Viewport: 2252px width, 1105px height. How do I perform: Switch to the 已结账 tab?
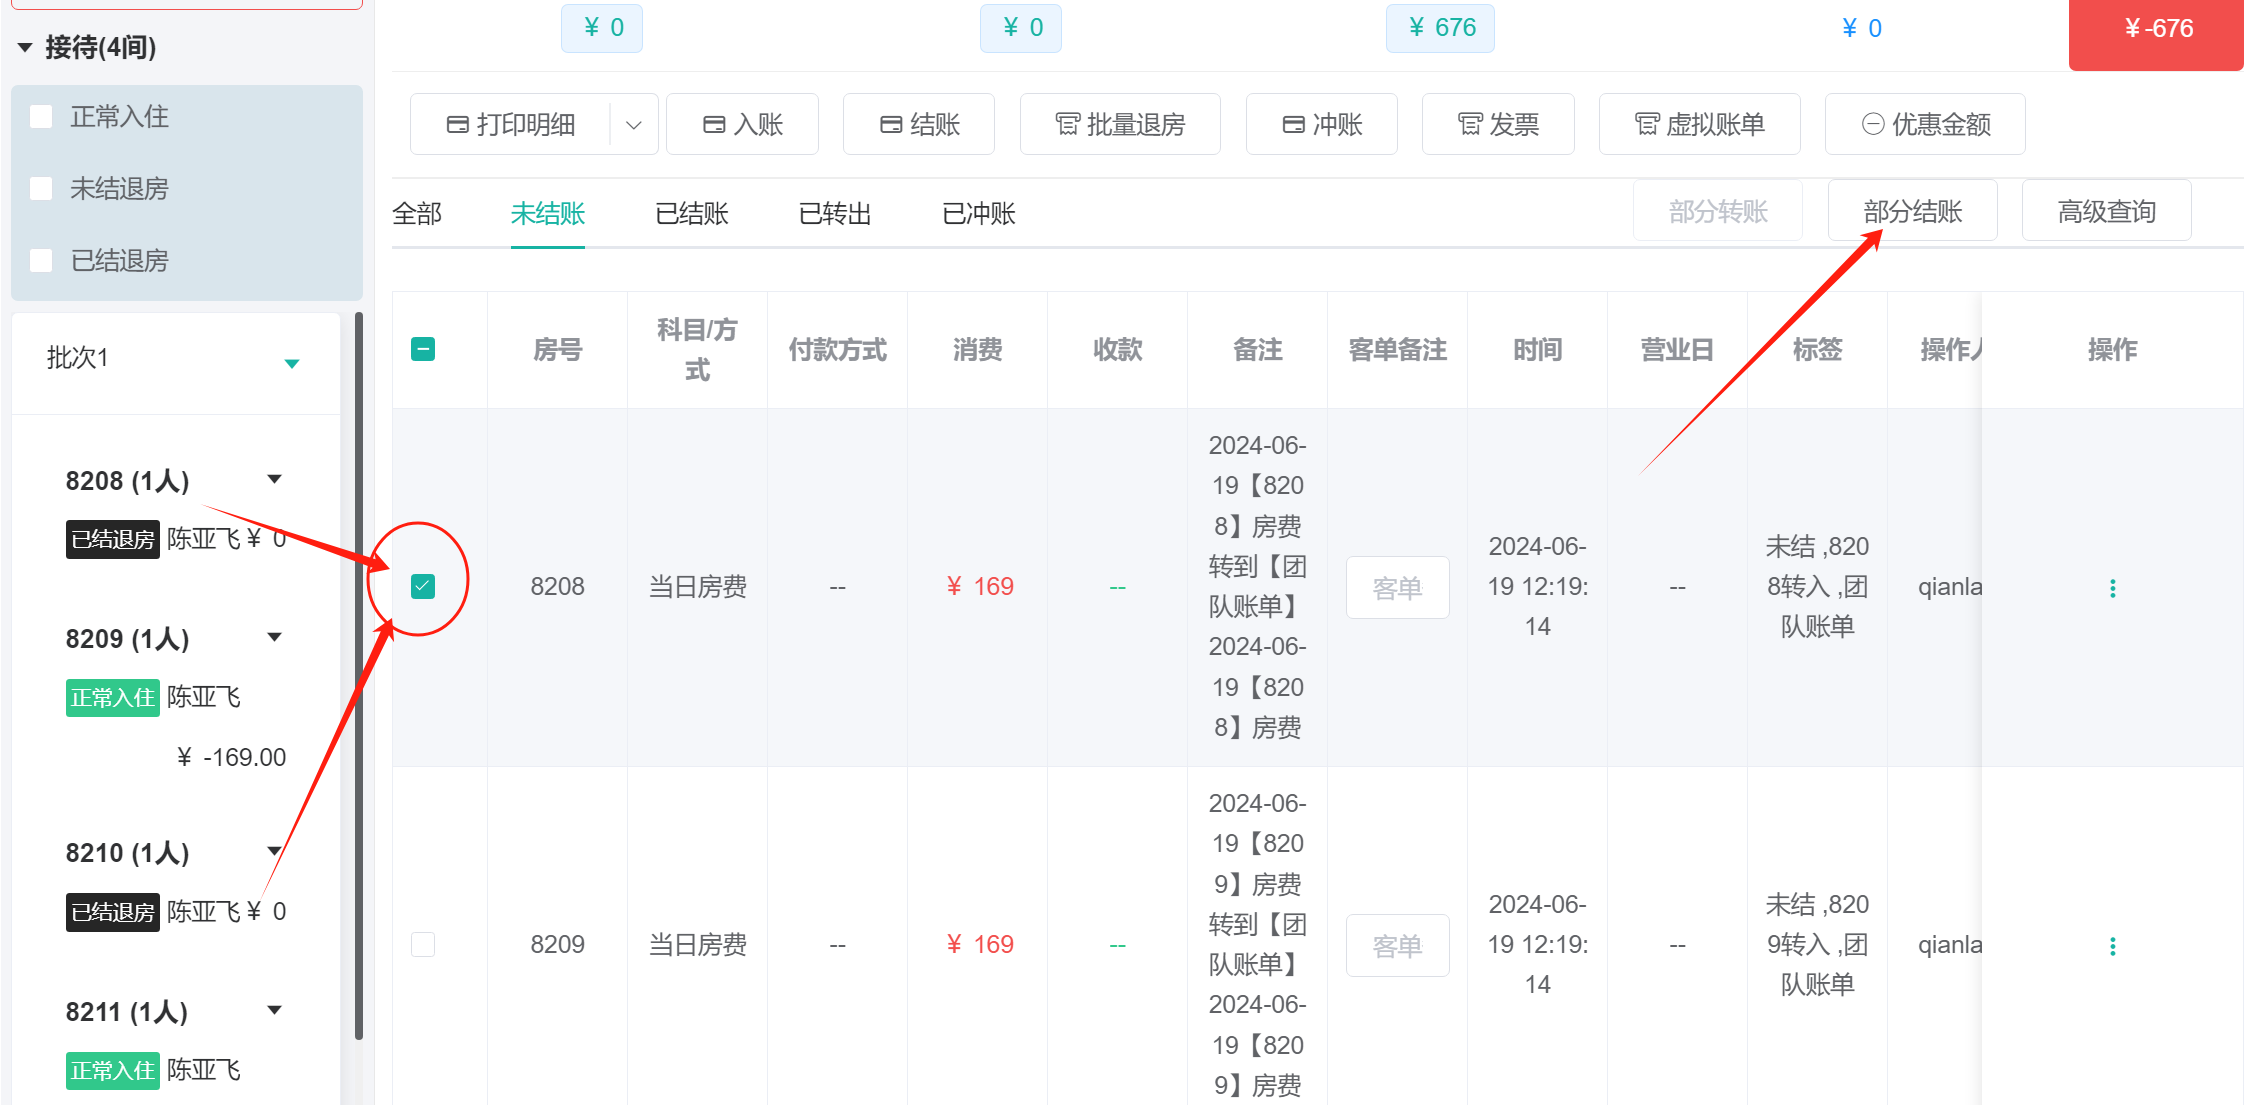pyautogui.click(x=692, y=213)
